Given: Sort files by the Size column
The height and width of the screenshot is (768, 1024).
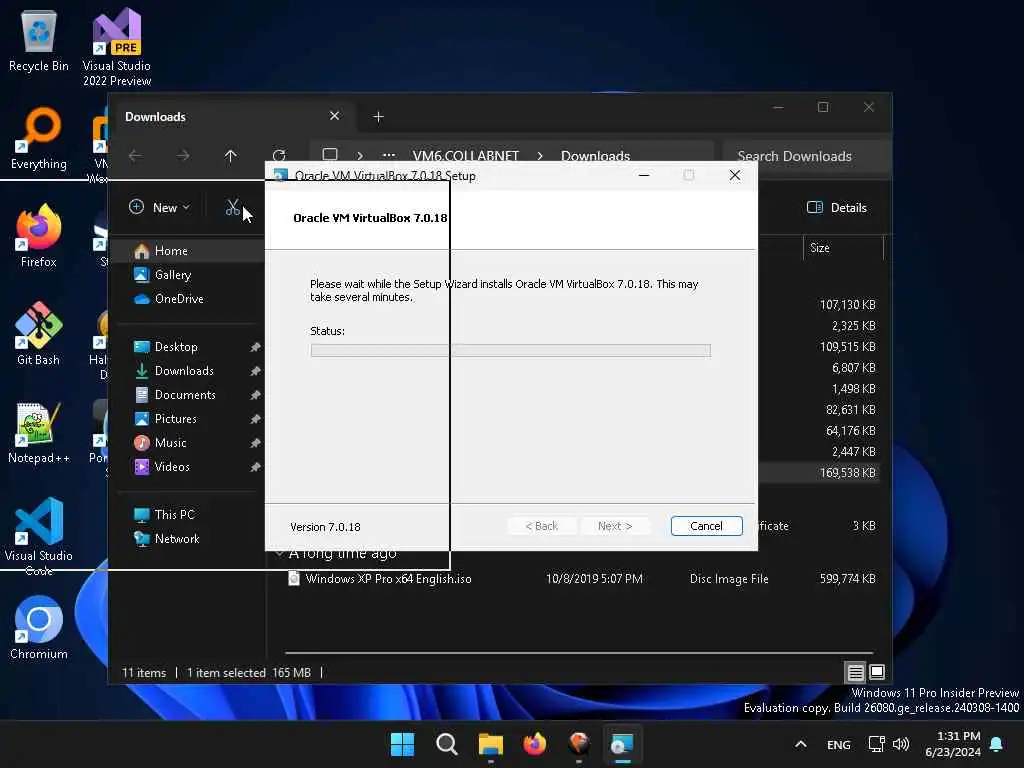Looking at the screenshot, I should [x=842, y=248].
